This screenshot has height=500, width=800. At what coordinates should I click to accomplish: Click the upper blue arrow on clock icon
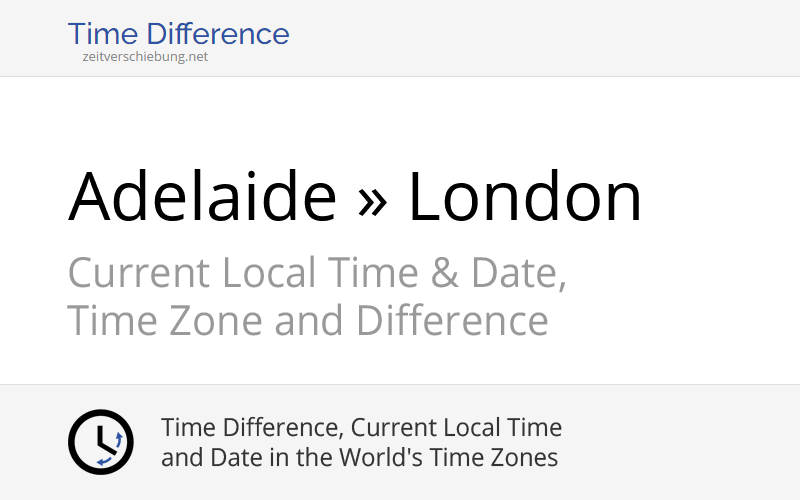tap(119, 440)
